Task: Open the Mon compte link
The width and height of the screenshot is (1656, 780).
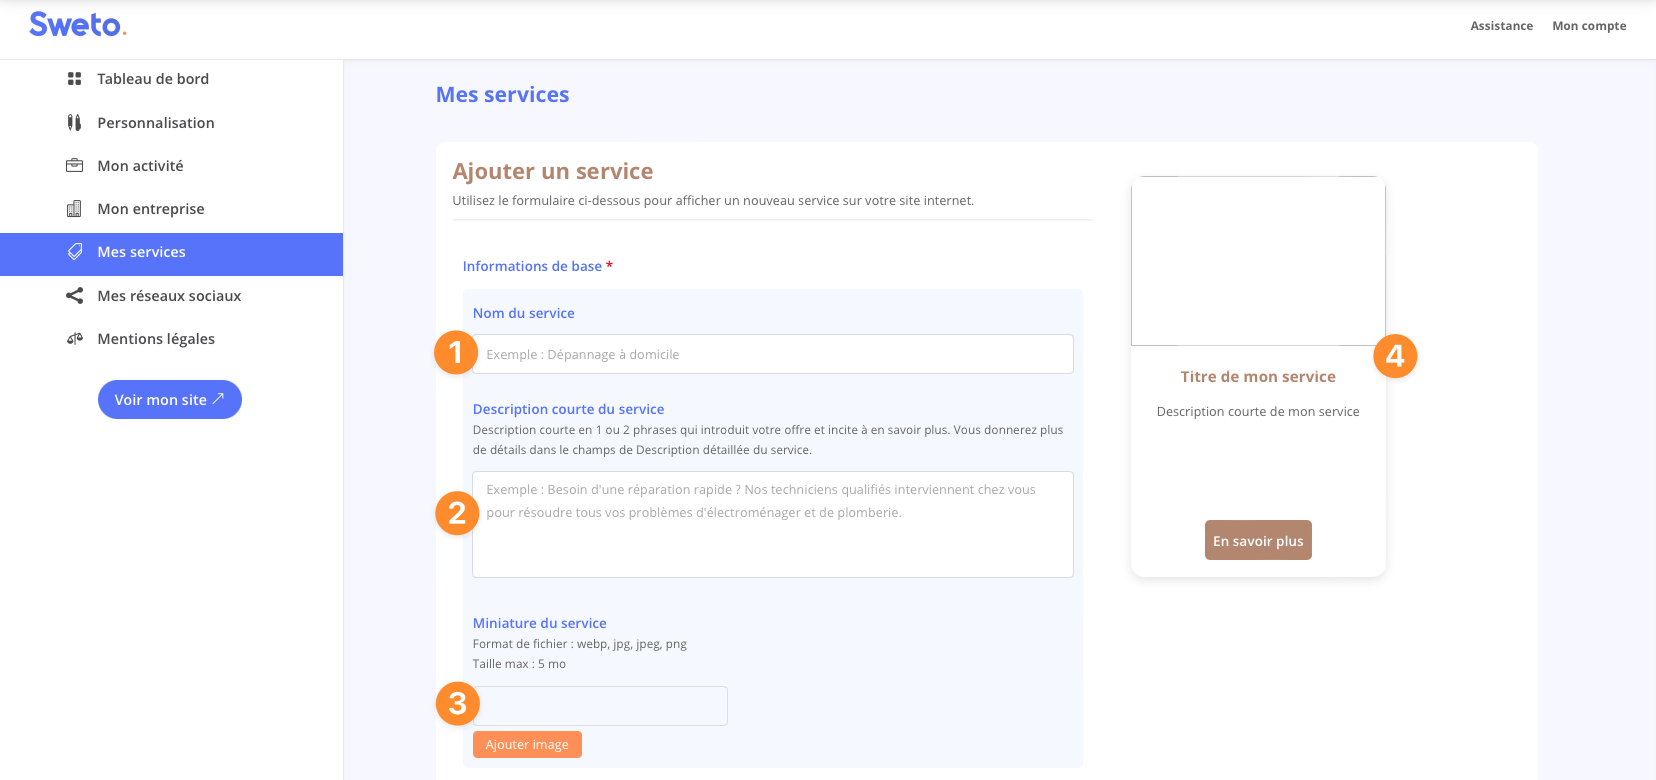Action: 1589,26
